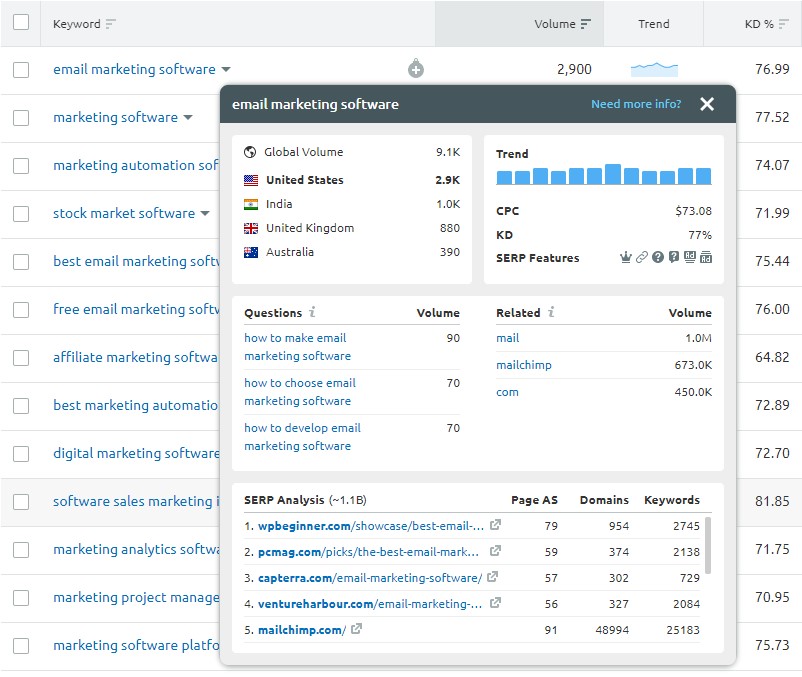Image resolution: width=802 pixels, height=677 pixels.
Task: Check the best email marketing row checkbox
Action: [21, 262]
